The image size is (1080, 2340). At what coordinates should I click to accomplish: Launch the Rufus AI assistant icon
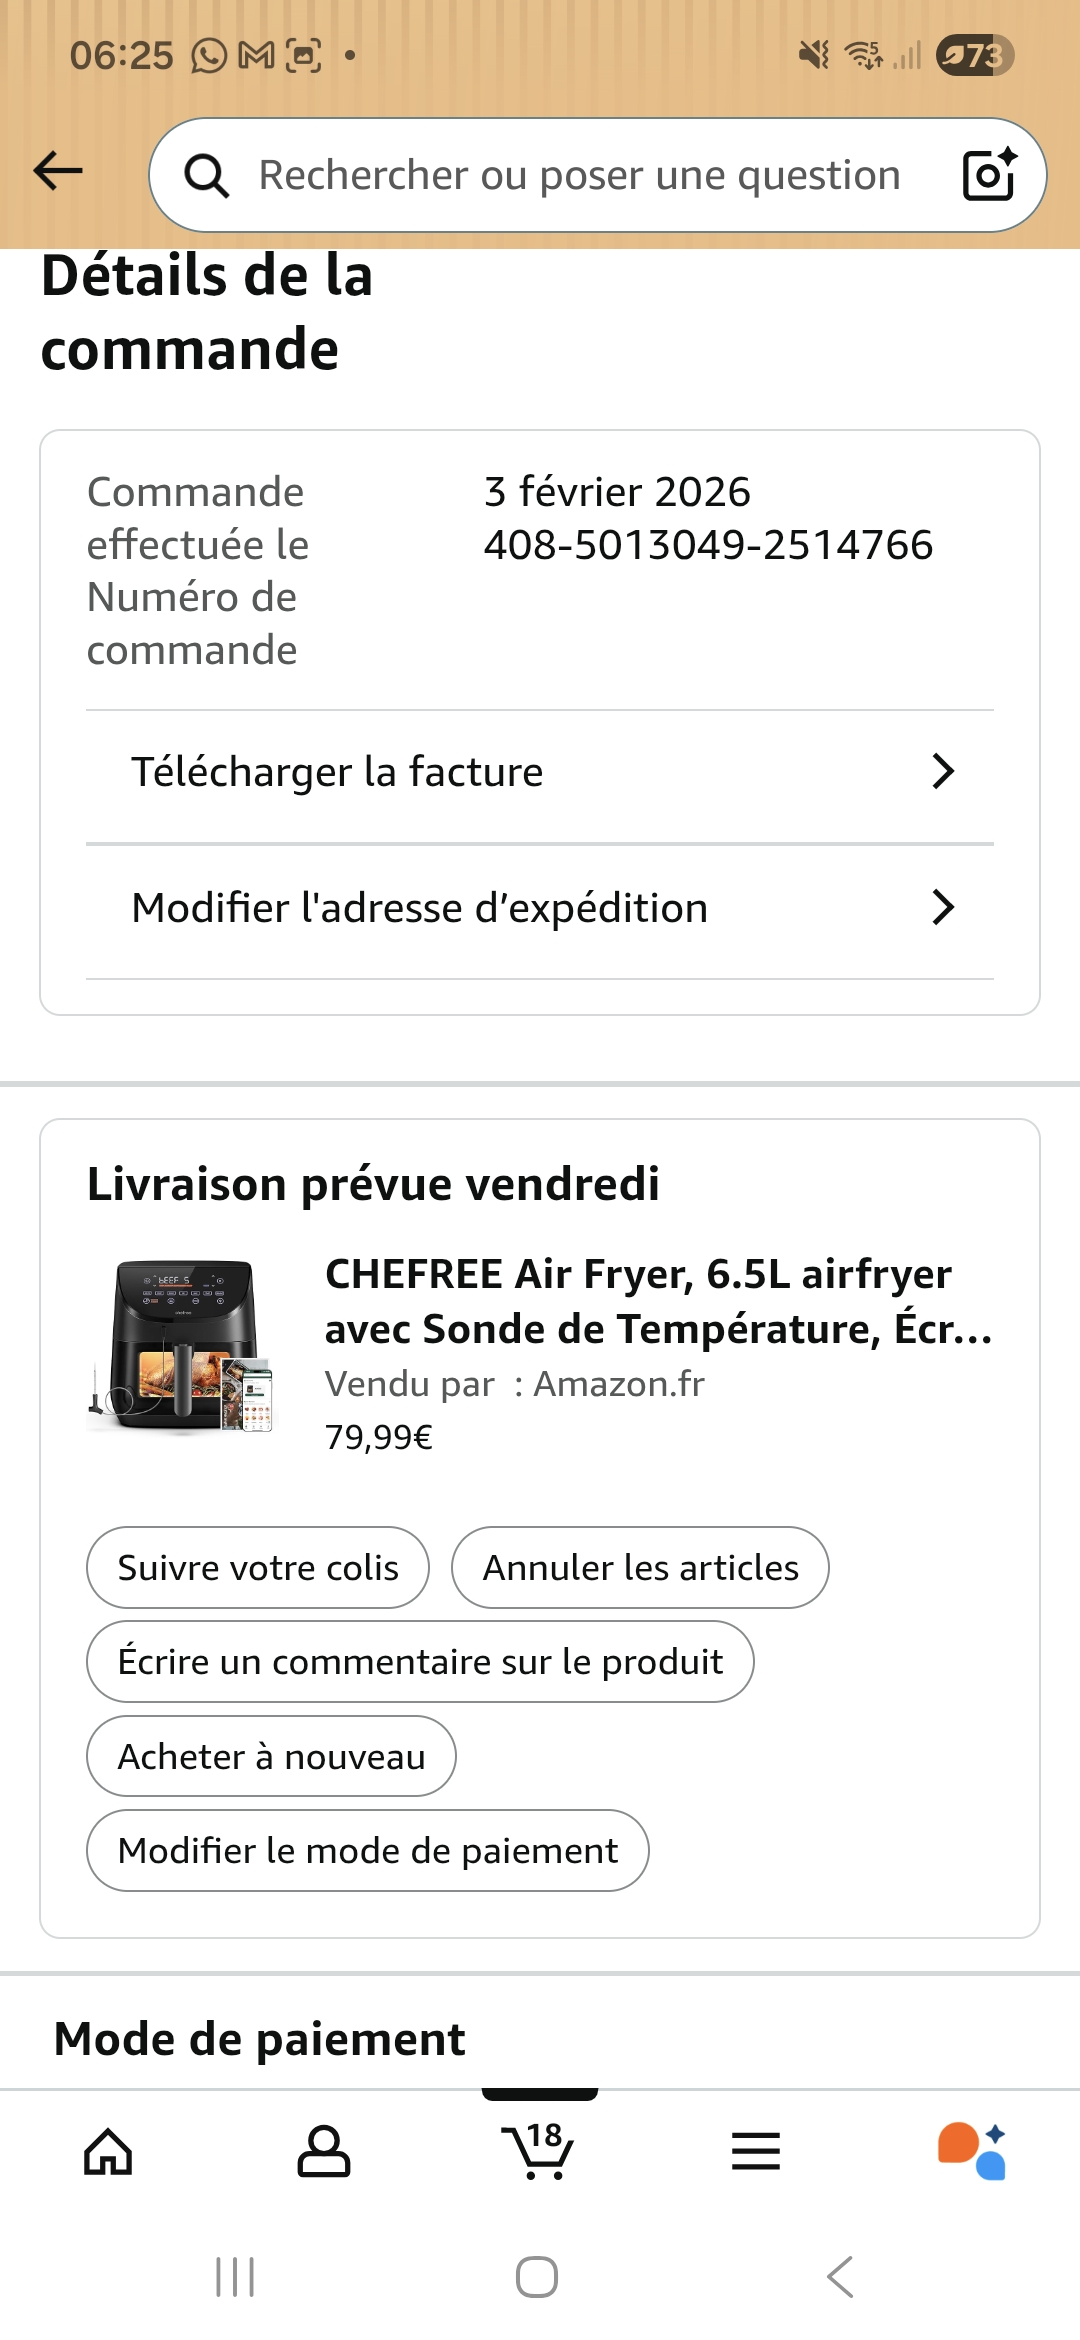click(972, 2151)
